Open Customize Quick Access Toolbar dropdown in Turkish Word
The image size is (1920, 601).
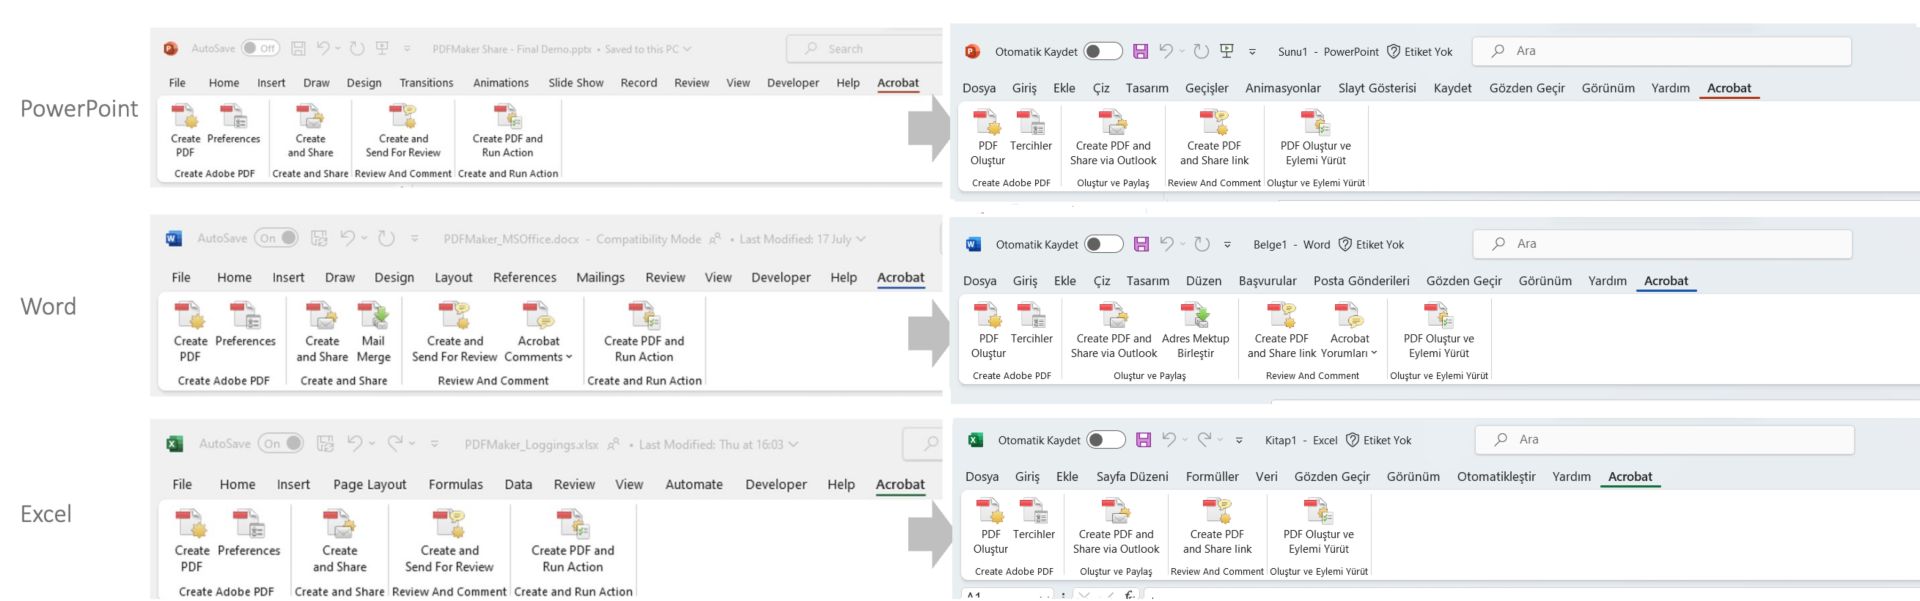(1227, 244)
